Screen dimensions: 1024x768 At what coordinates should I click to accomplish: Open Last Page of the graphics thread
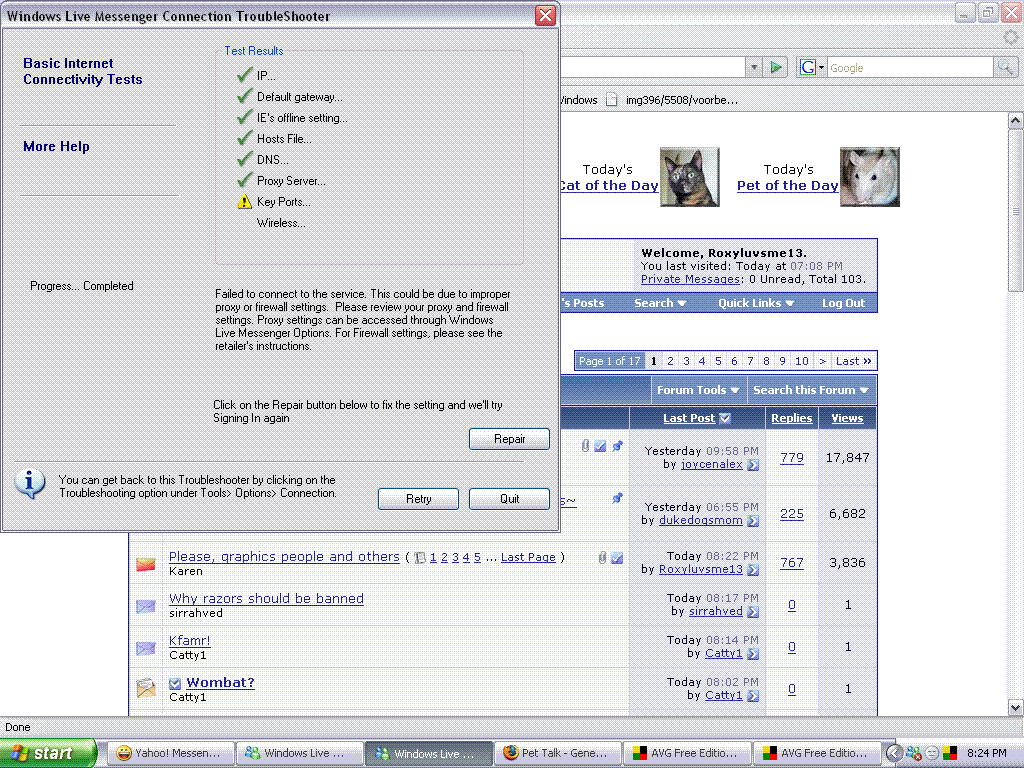528,557
